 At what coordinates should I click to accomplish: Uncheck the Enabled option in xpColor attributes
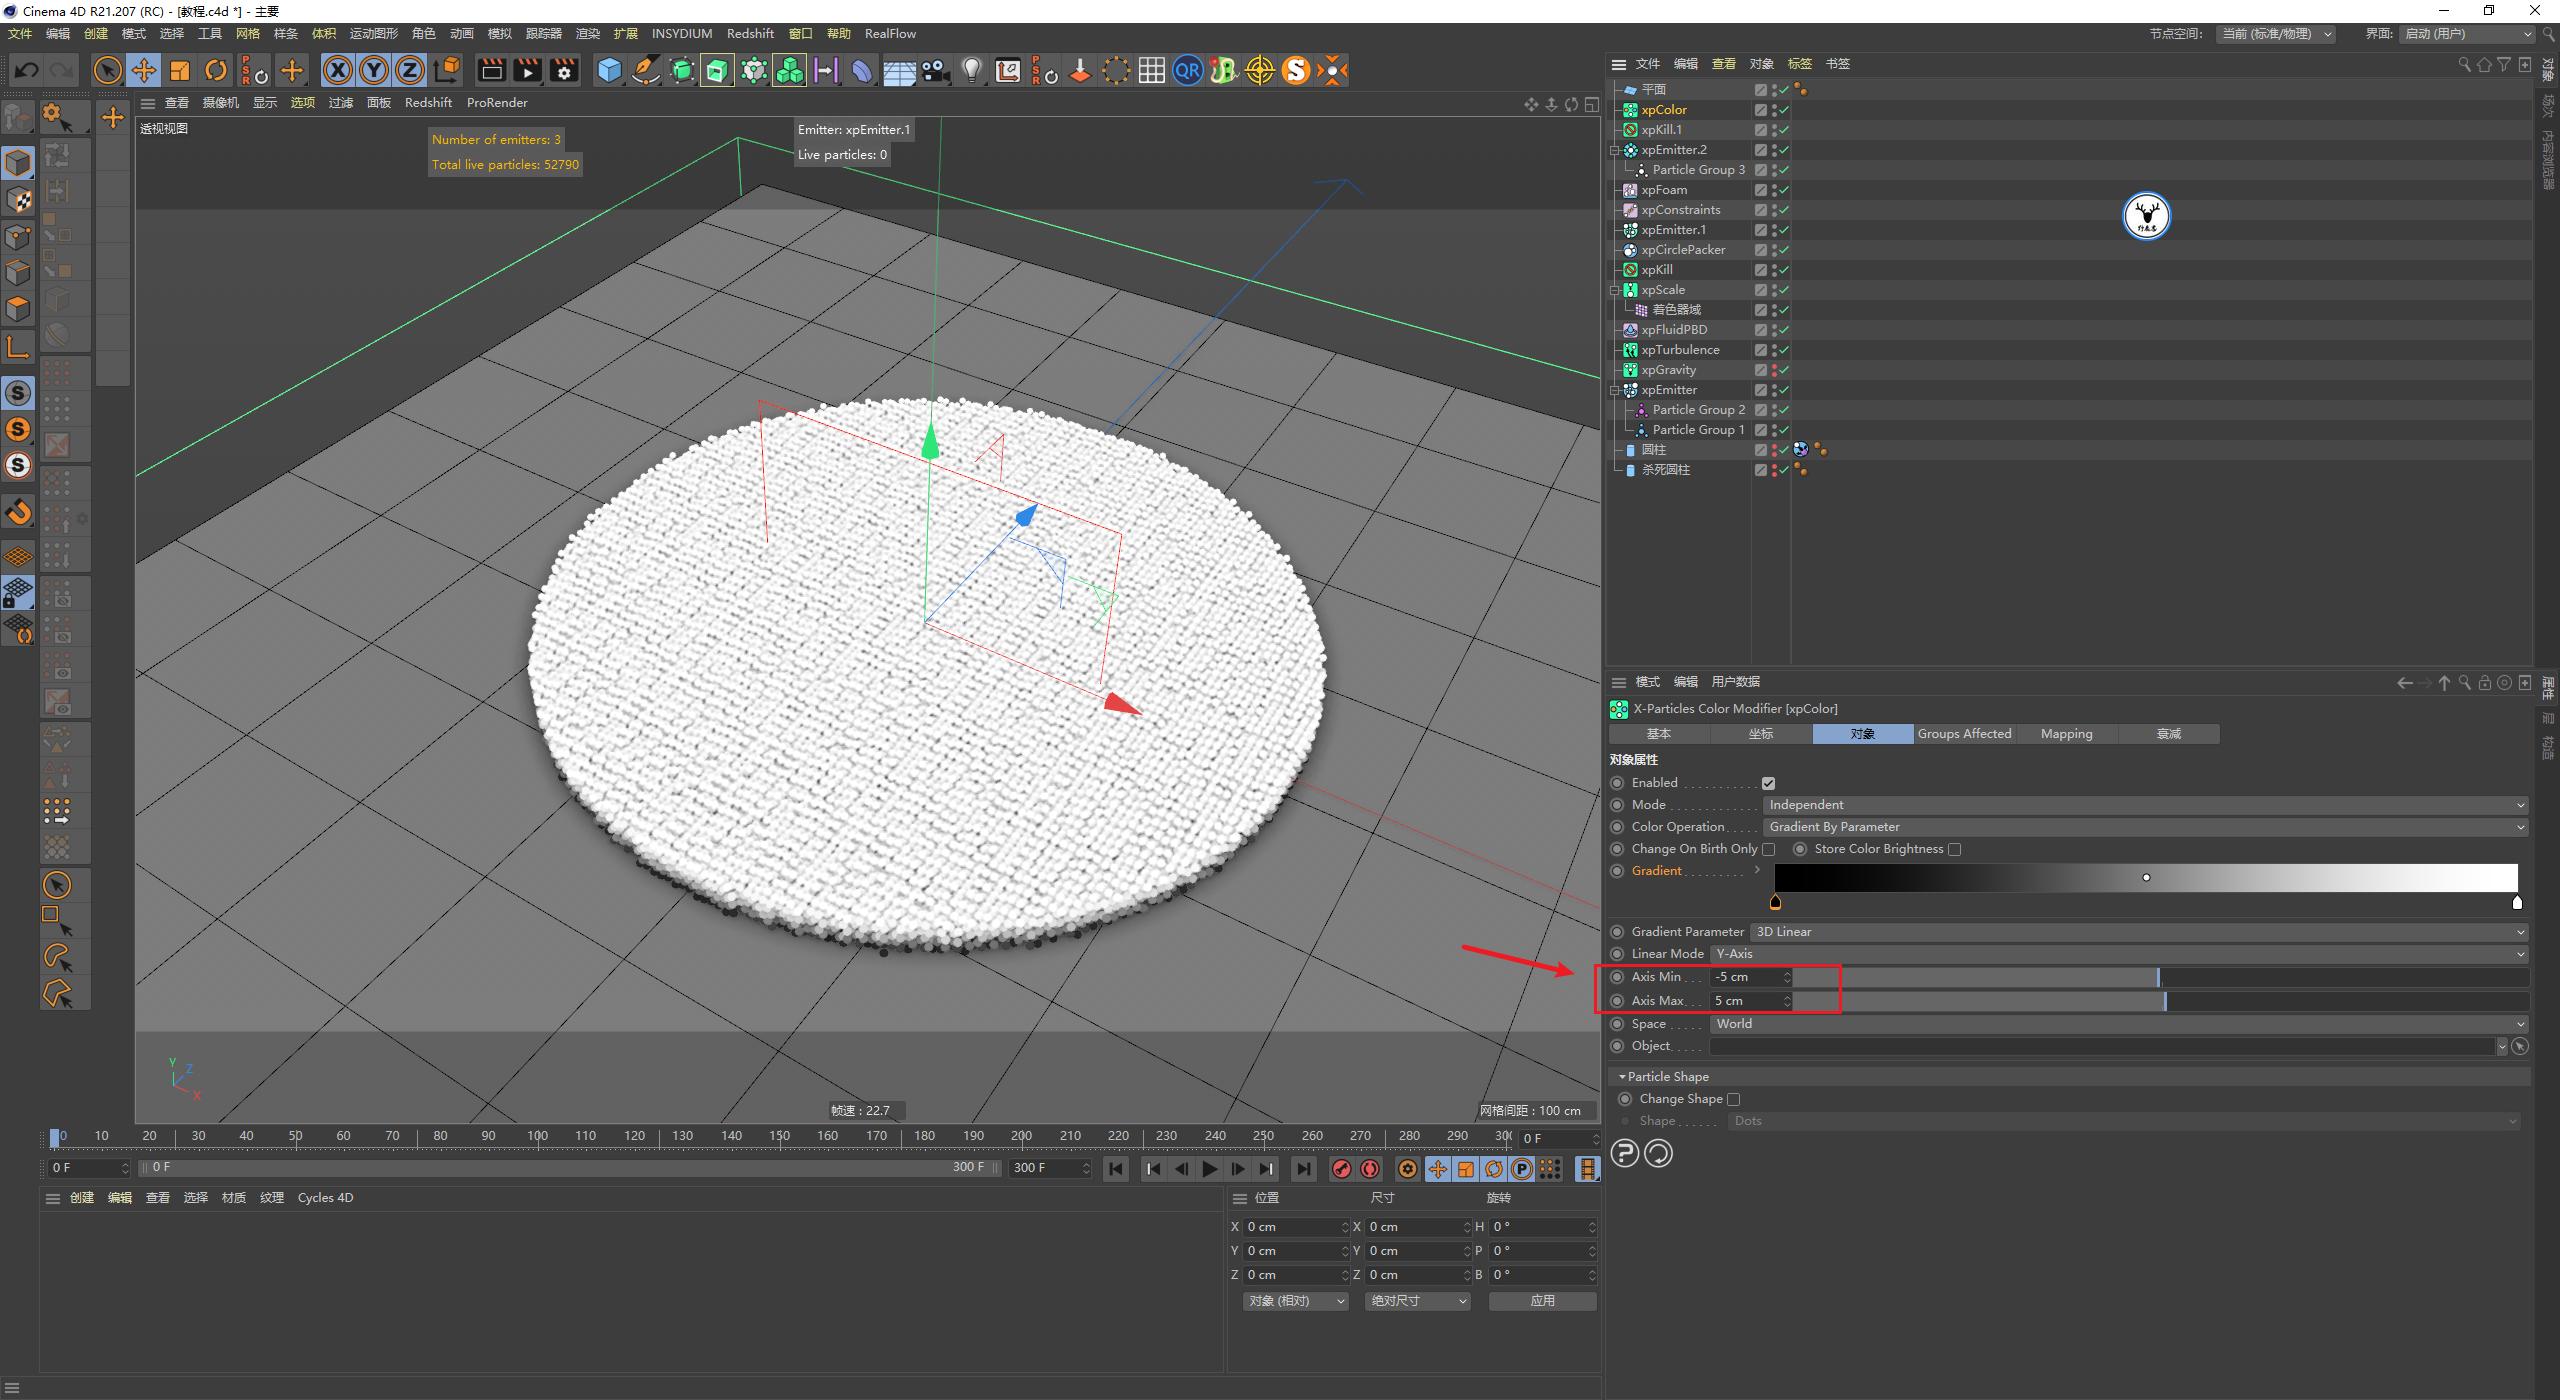(1769, 783)
